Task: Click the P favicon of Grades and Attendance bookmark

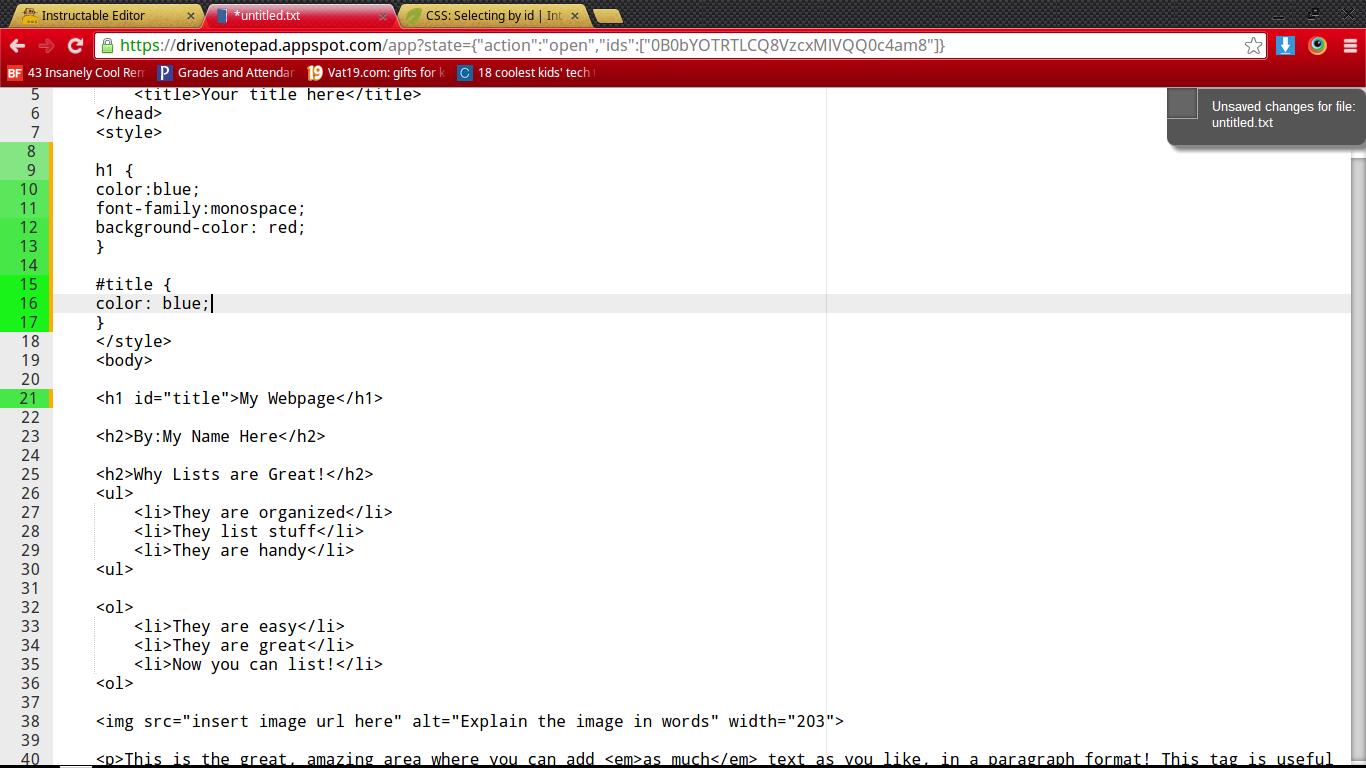Action: point(165,73)
